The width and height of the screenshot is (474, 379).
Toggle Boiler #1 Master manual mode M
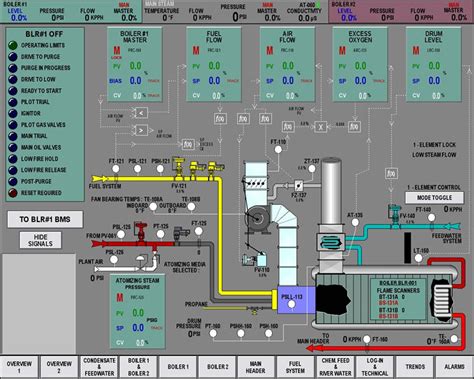tap(117, 51)
